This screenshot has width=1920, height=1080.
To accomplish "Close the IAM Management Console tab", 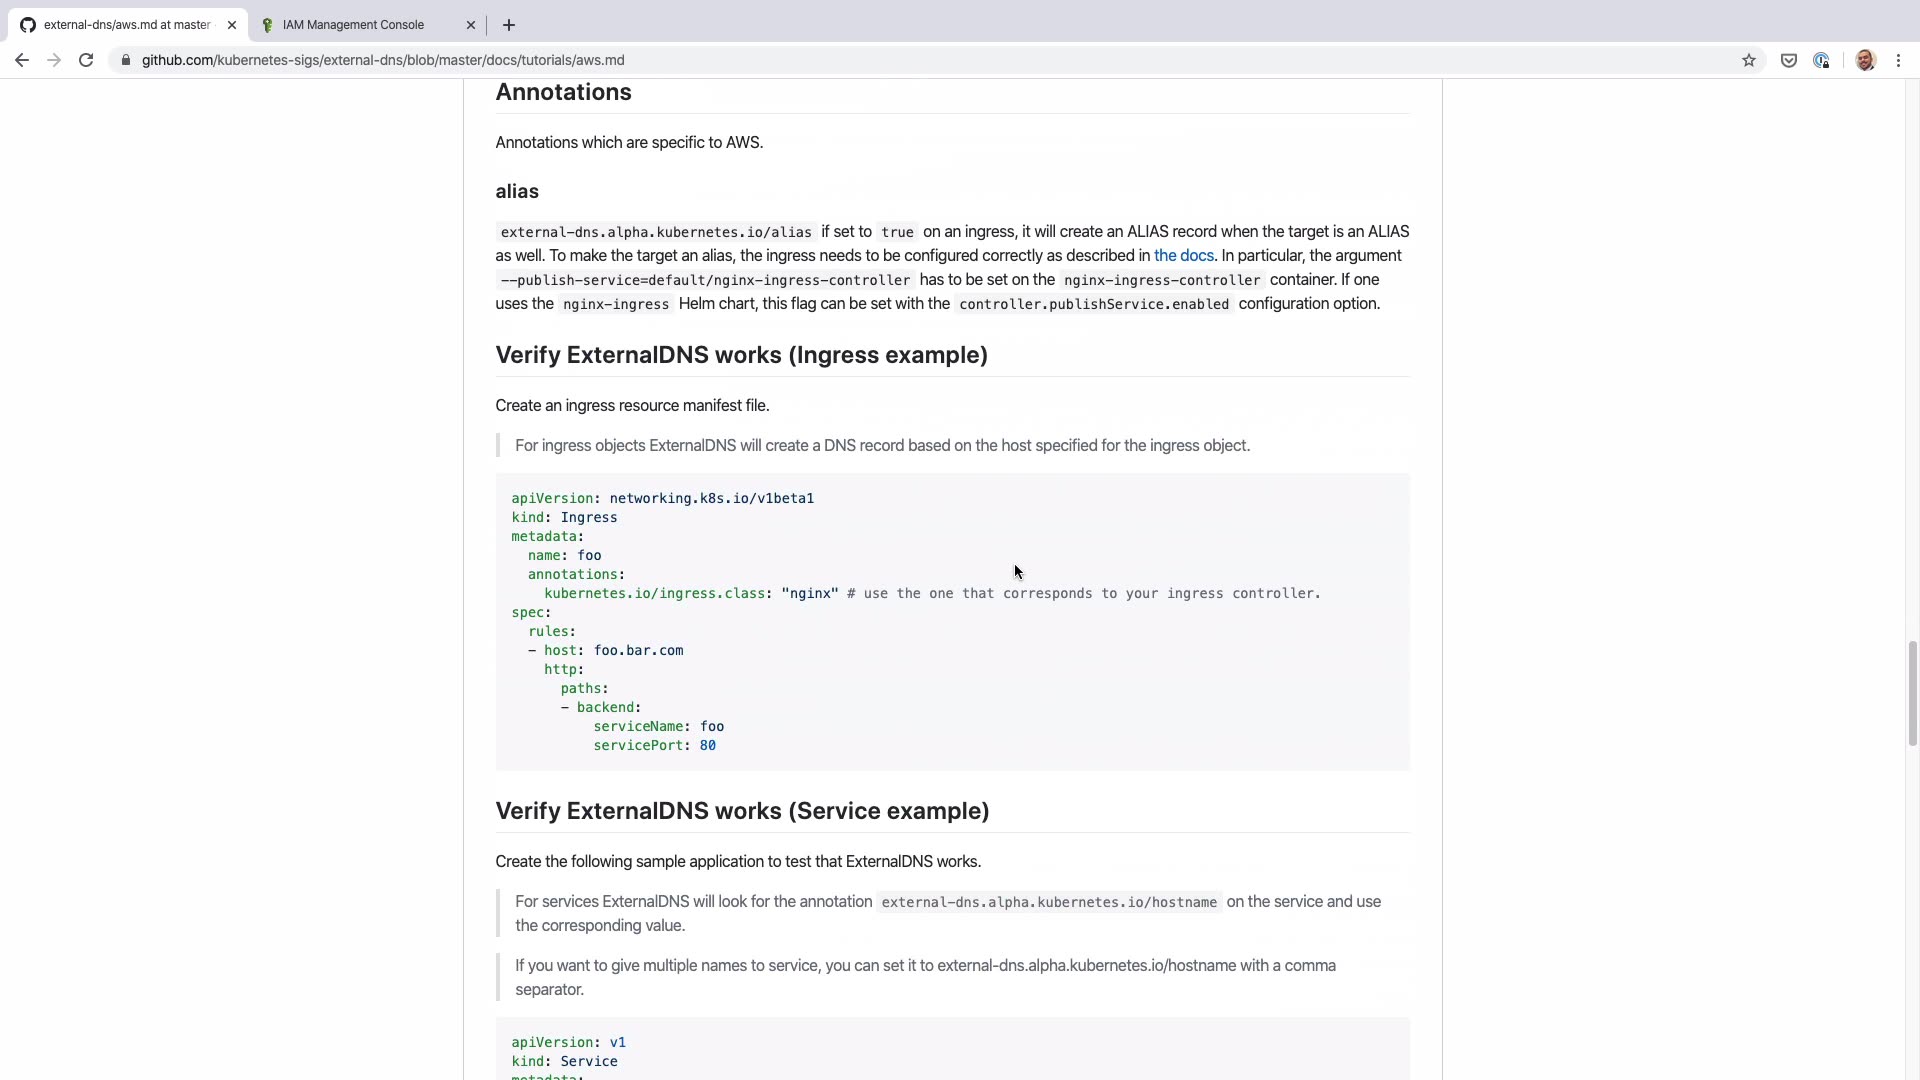I will pos(471,25).
